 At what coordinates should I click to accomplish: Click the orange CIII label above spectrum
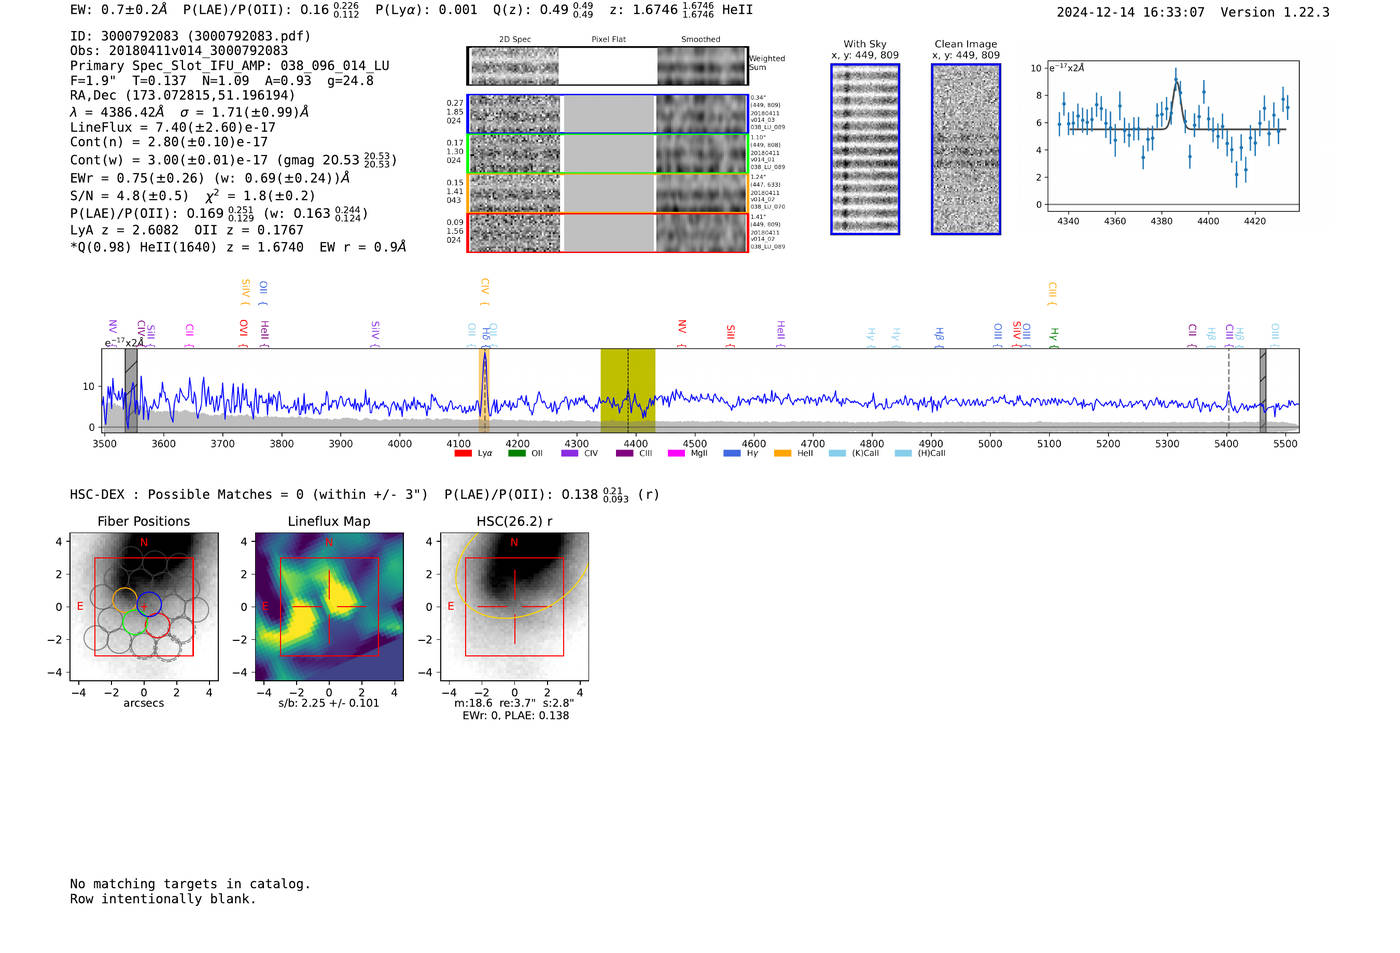pos(1052,292)
